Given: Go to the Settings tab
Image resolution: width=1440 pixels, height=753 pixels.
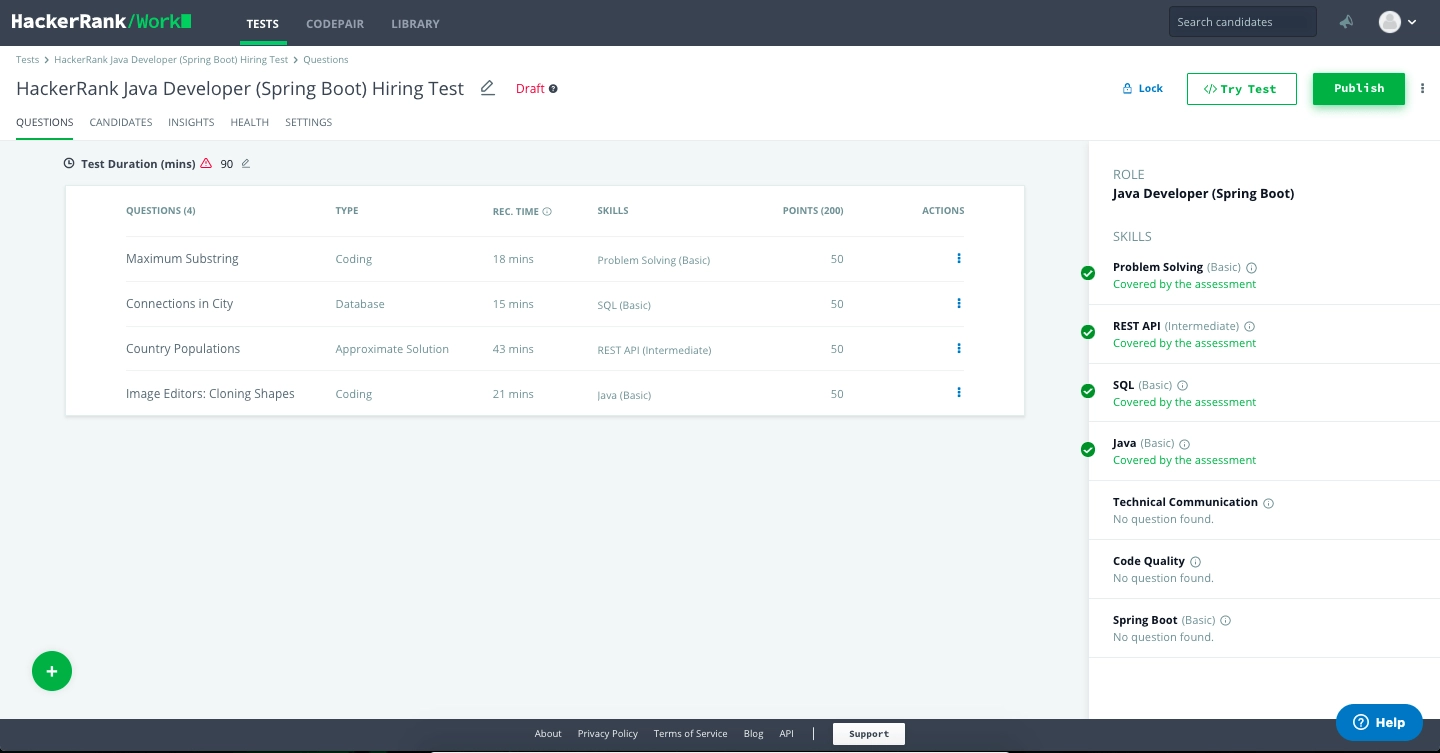Looking at the screenshot, I should point(308,122).
